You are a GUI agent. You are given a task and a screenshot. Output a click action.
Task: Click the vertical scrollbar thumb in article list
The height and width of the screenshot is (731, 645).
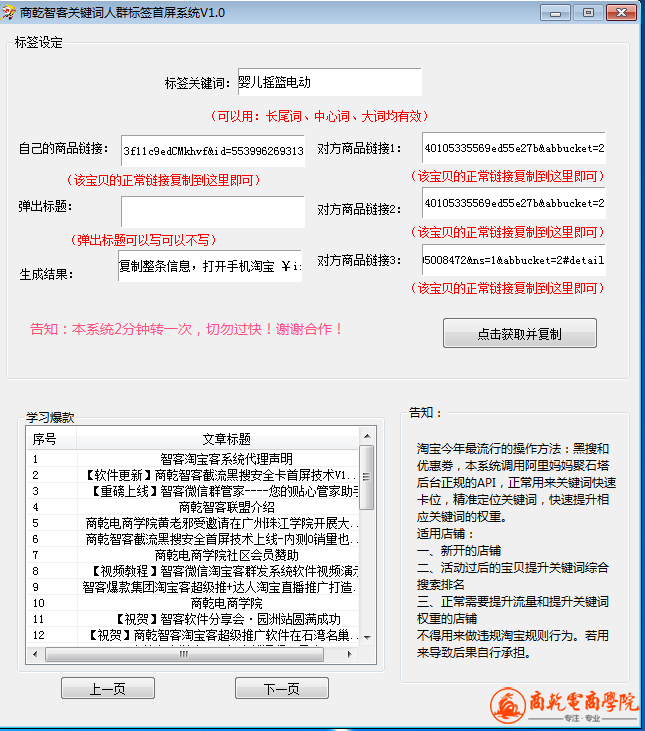point(367,477)
